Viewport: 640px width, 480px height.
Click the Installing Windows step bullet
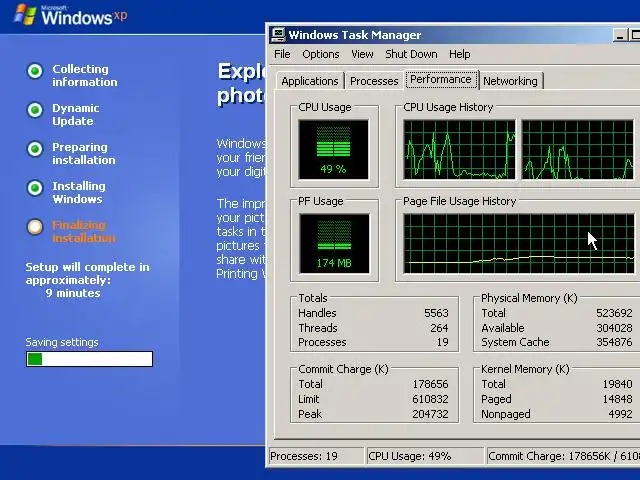(35, 188)
